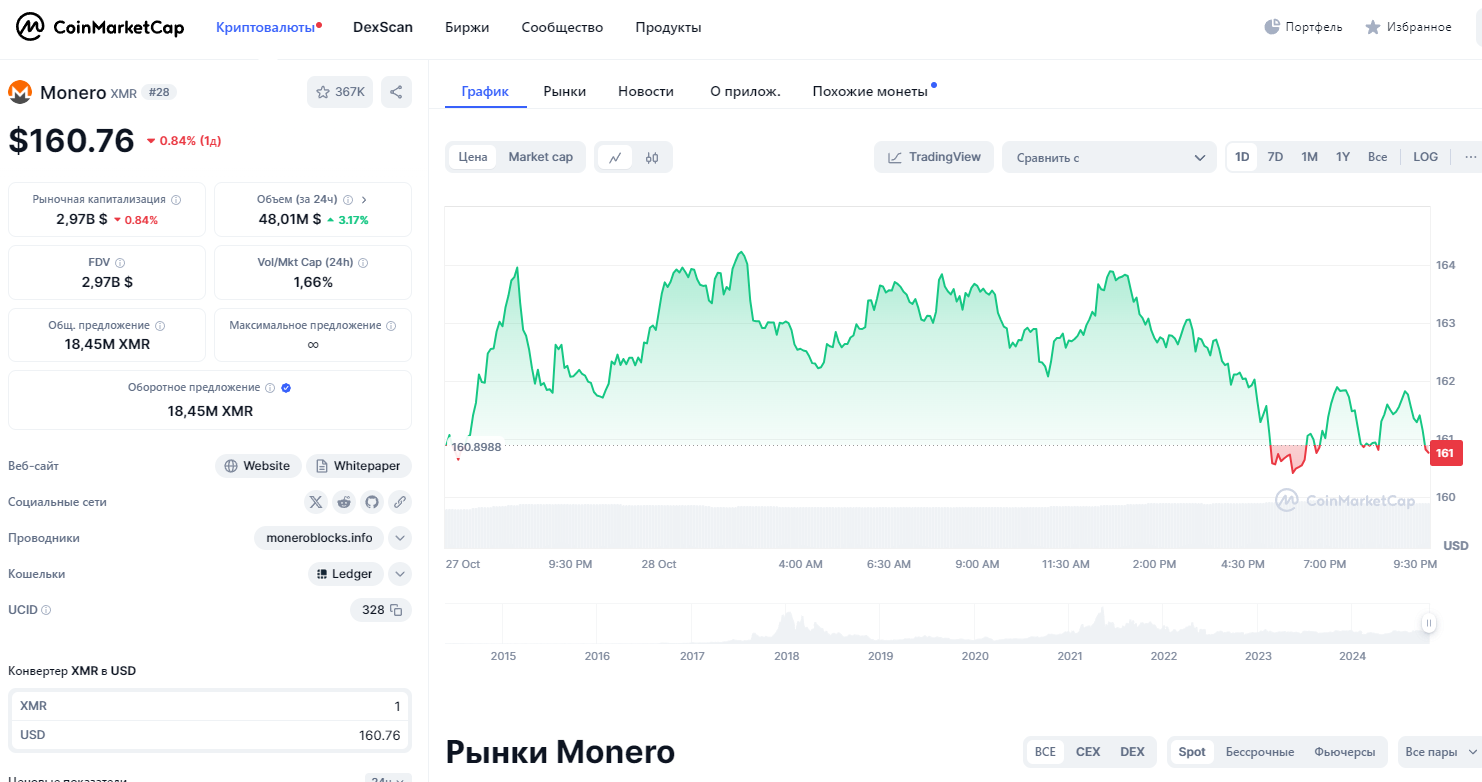Image resolution: width=1482 pixels, height=782 pixels.
Task: Select the Spot market type
Action: click(x=1192, y=752)
